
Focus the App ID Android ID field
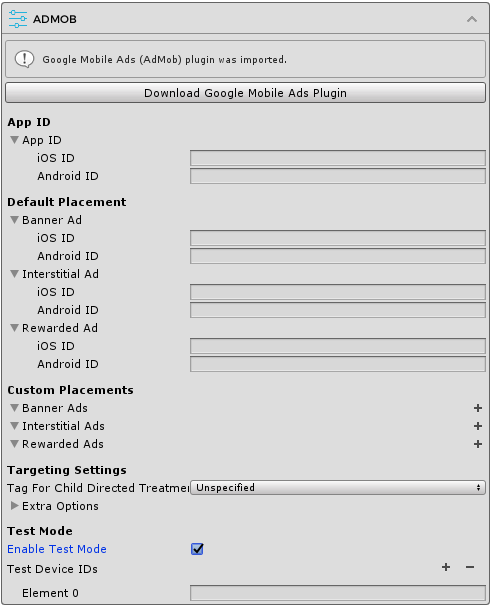338,176
